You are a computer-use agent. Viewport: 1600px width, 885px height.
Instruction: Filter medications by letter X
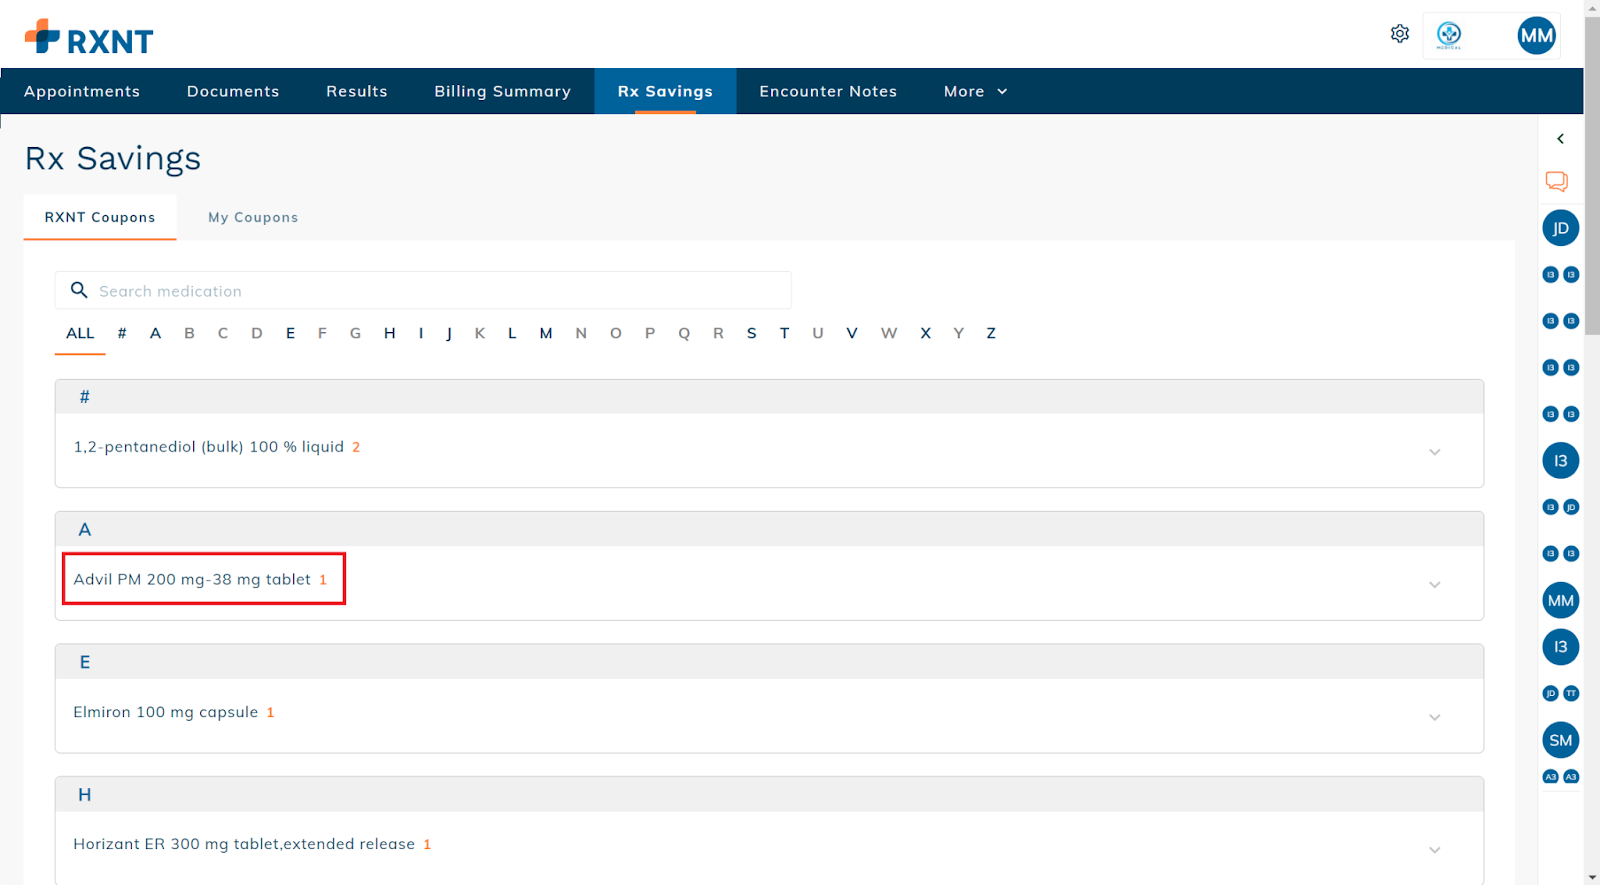click(x=925, y=333)
